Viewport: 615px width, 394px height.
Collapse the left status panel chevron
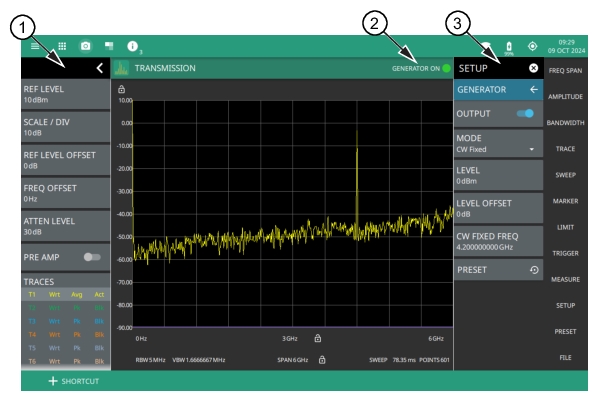[100, 68]
